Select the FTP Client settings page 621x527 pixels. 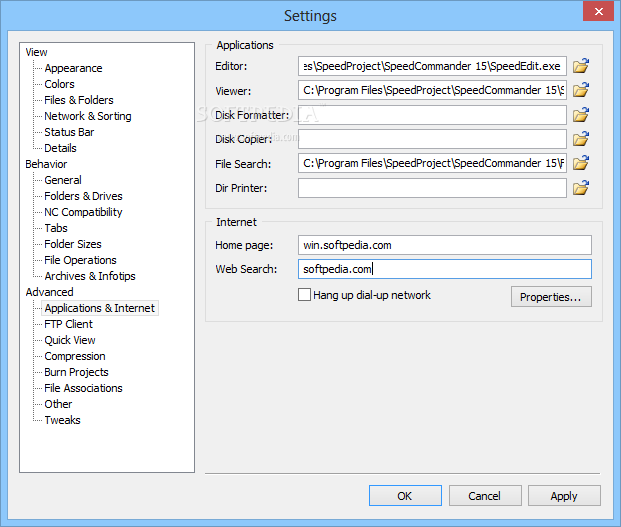point(68,324)
